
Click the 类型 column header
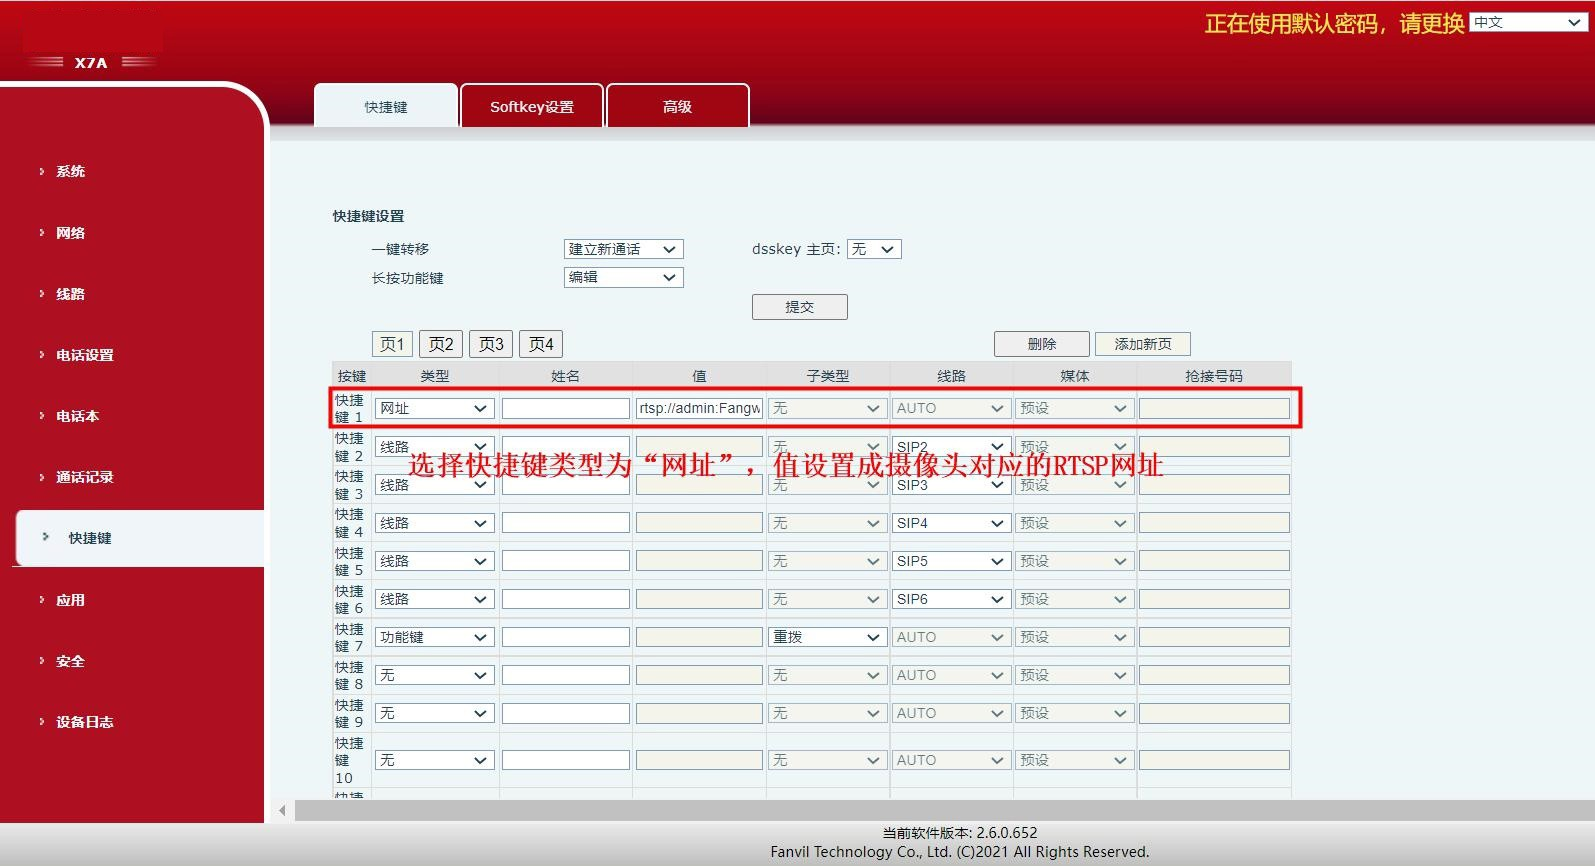pyautogui.click(x=434, y=376)
